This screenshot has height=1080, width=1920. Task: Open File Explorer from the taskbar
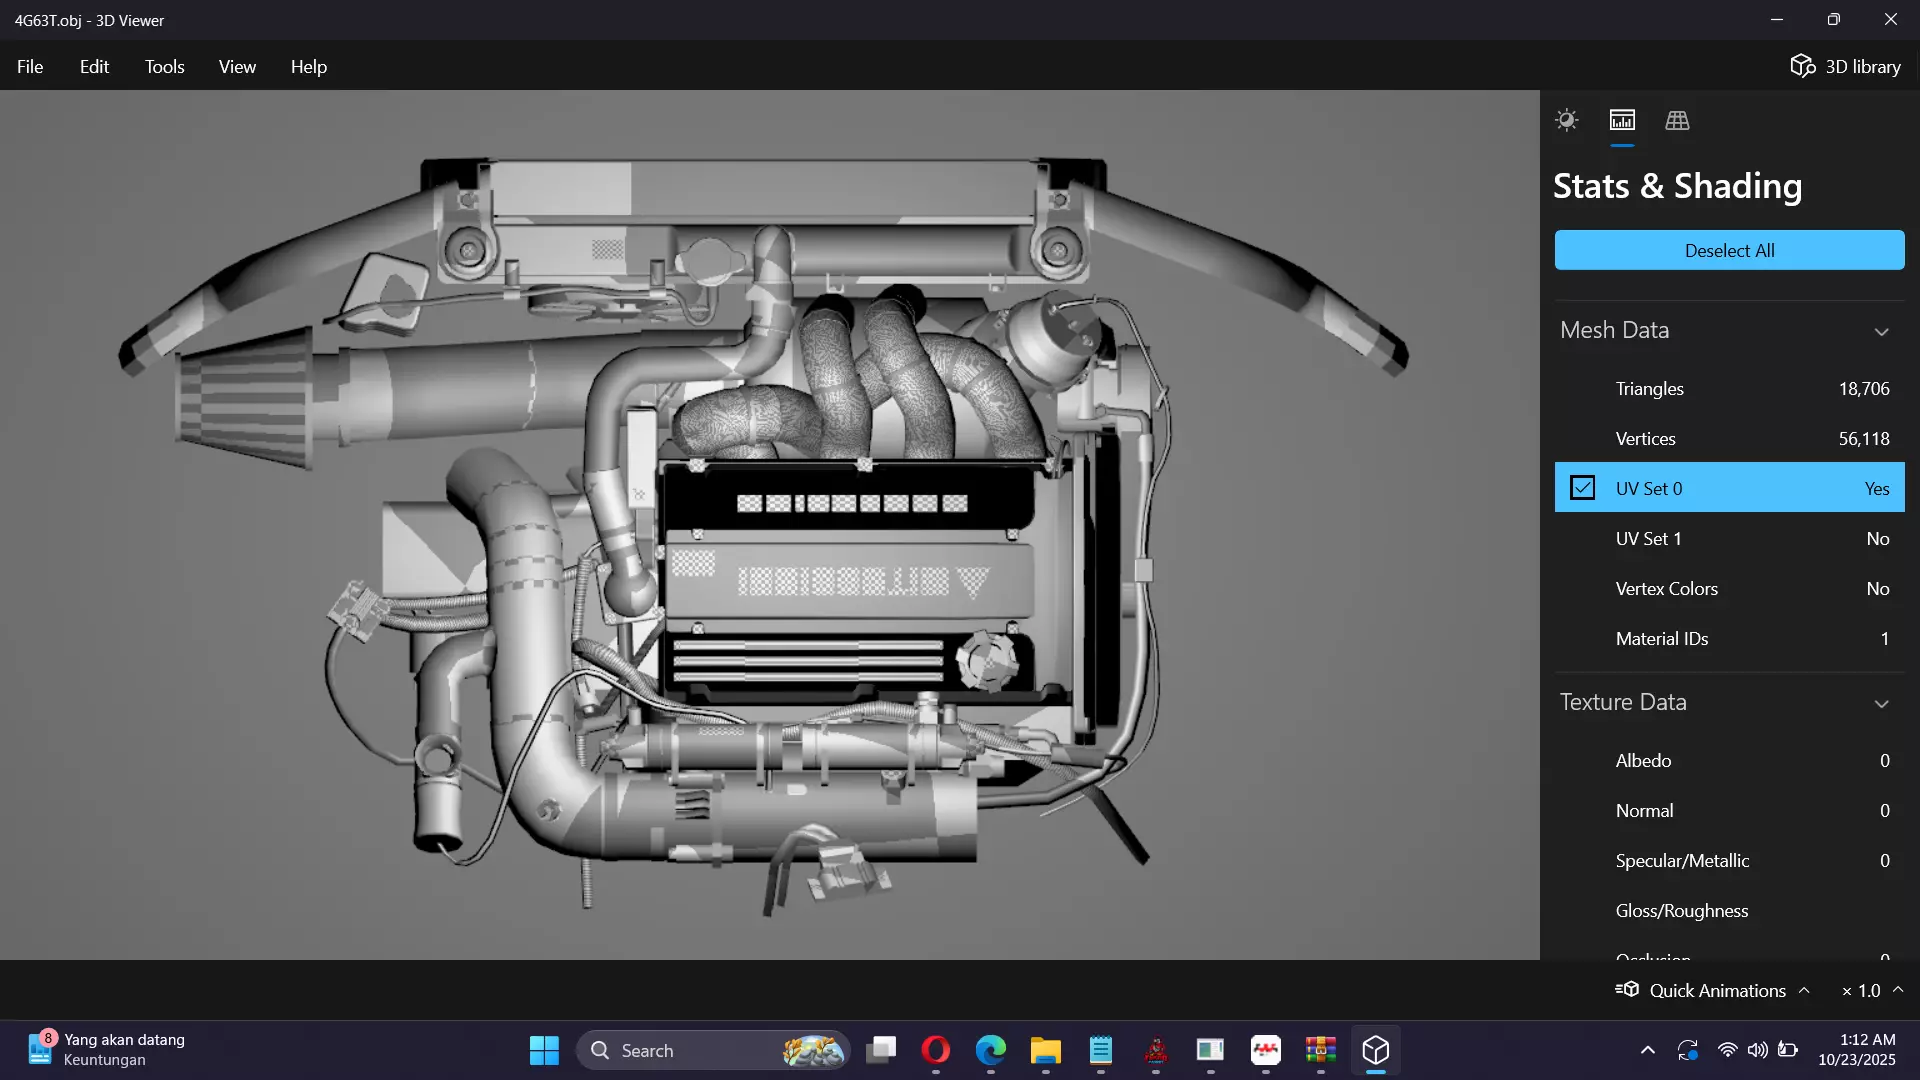pyautogui.click(x=1046, y=1050)
